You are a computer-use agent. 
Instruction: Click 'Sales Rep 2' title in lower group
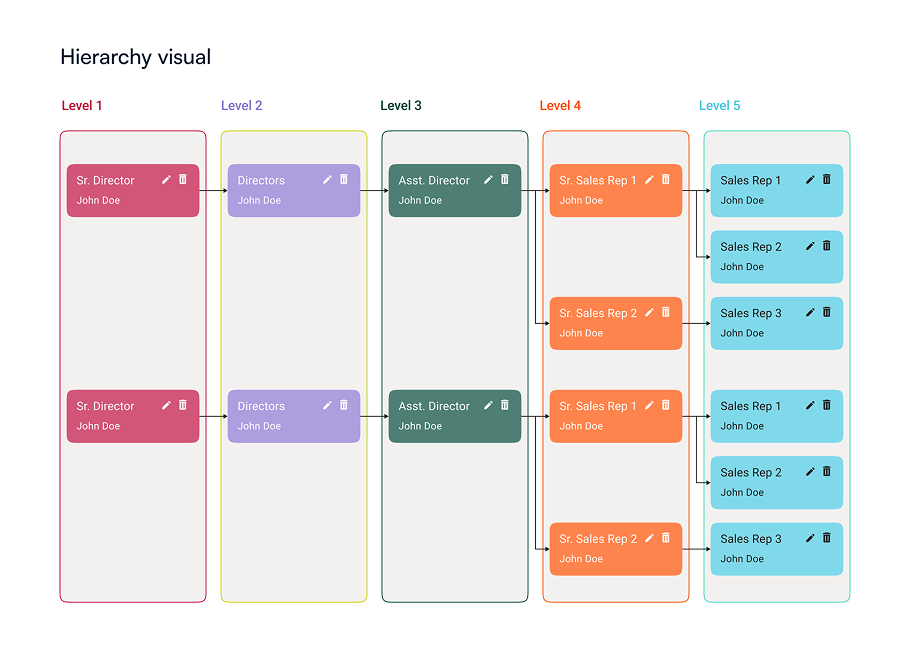(750, 472)
